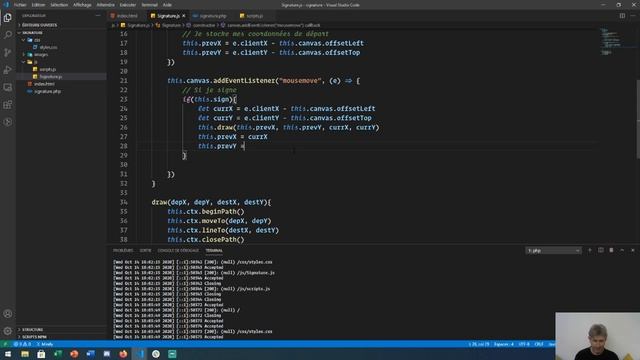This screenshot has width=640, height=360.
Task: Click the split editor icon
Action: pyautogui.click(x=622, y=16)
